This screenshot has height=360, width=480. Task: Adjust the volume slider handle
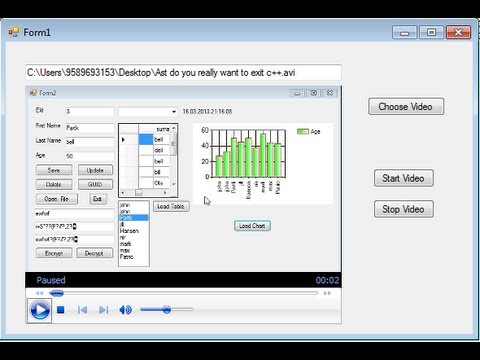point(167,310)
